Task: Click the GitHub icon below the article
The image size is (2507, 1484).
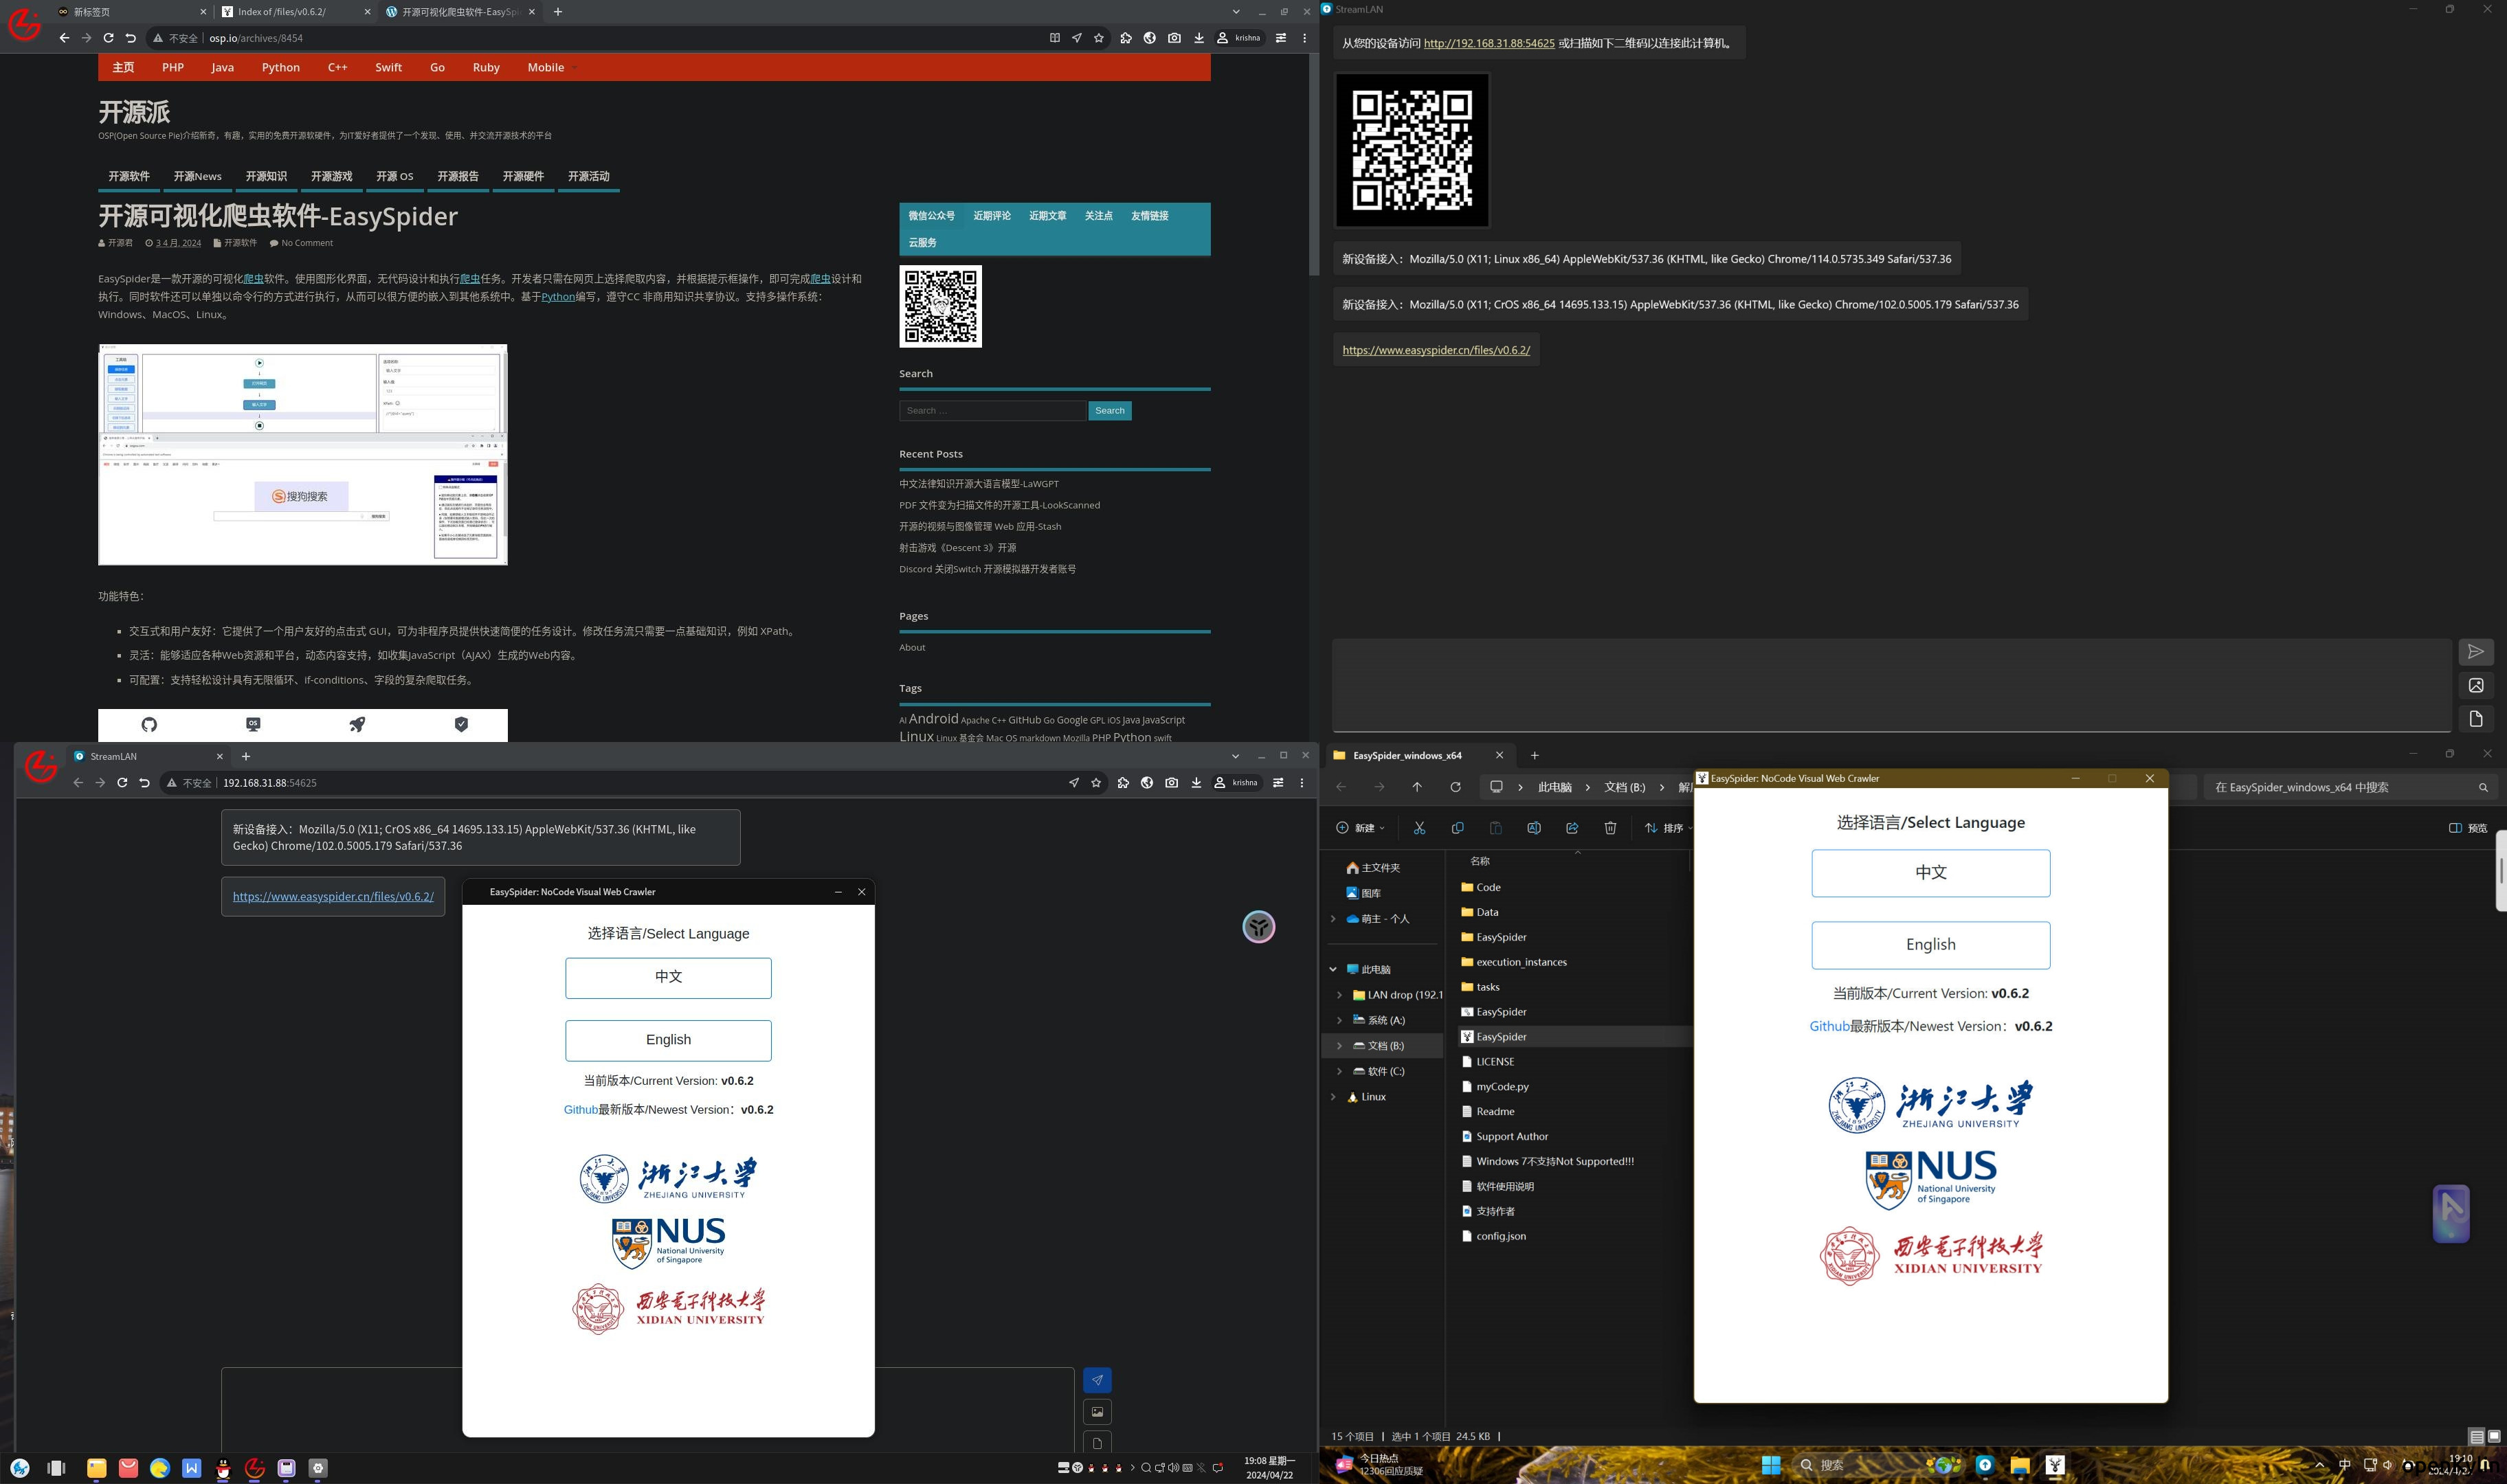Action: [149, 725]
